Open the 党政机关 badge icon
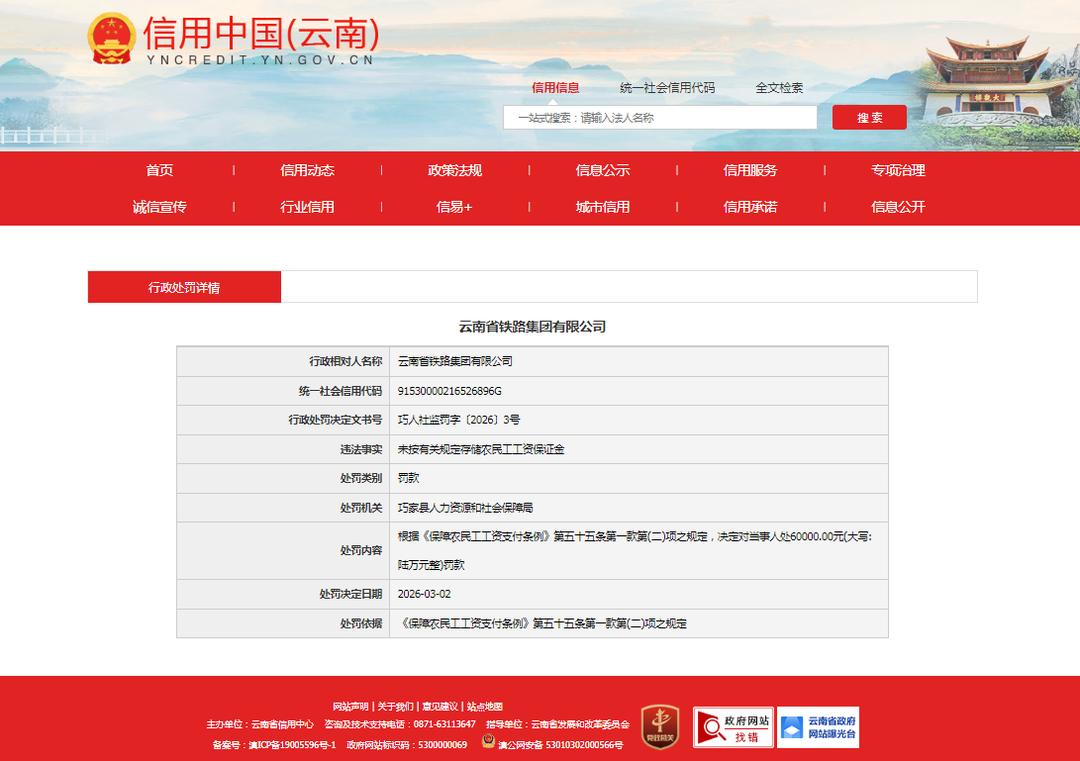Screen dimensions: 1080x761 661,726
